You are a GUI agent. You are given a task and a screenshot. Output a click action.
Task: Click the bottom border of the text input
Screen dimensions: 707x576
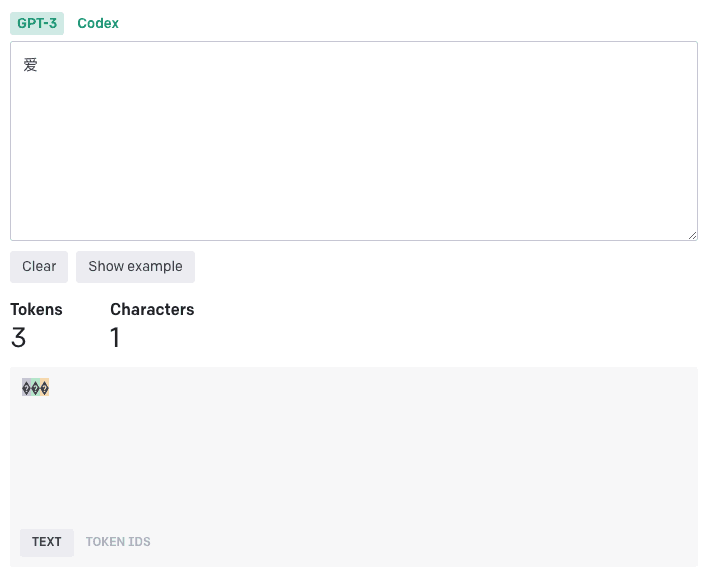pos(354,240)
